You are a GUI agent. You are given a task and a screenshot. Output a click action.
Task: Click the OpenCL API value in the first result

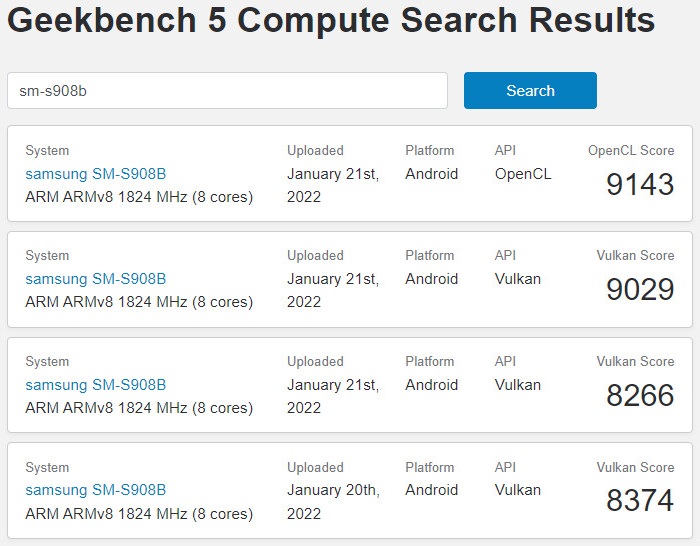coord(523,174)
